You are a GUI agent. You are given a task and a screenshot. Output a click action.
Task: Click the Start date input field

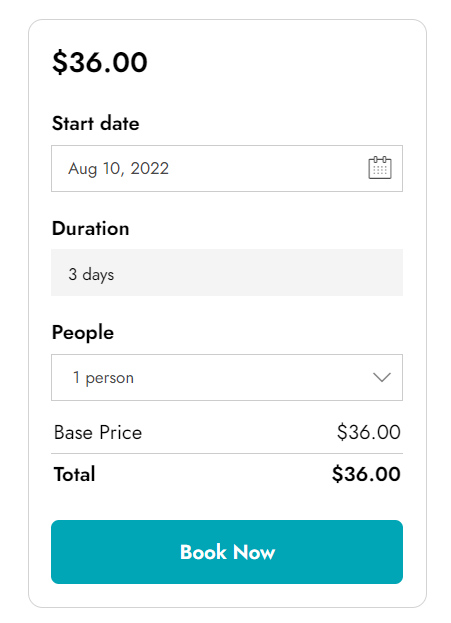pyautogui.click(x=227, y=168)
